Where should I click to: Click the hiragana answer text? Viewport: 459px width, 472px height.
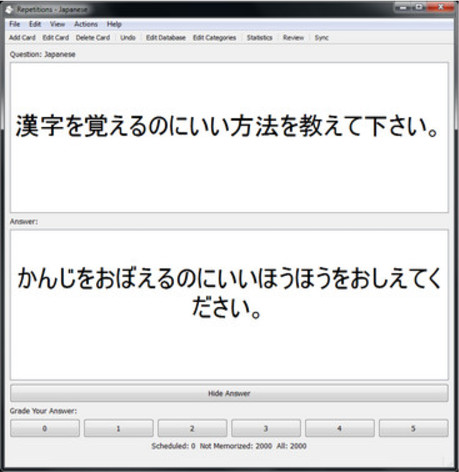(229, 293)
